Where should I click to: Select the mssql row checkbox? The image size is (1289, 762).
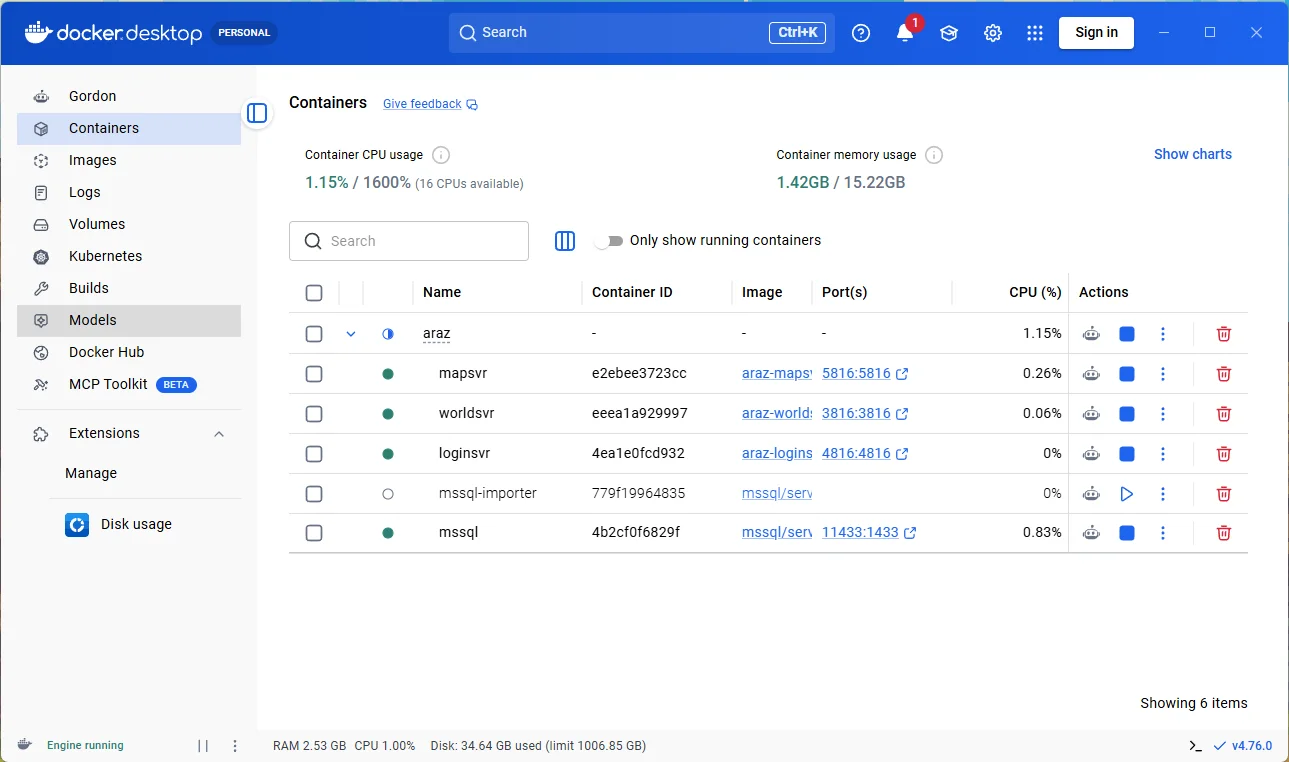[314, 533]
